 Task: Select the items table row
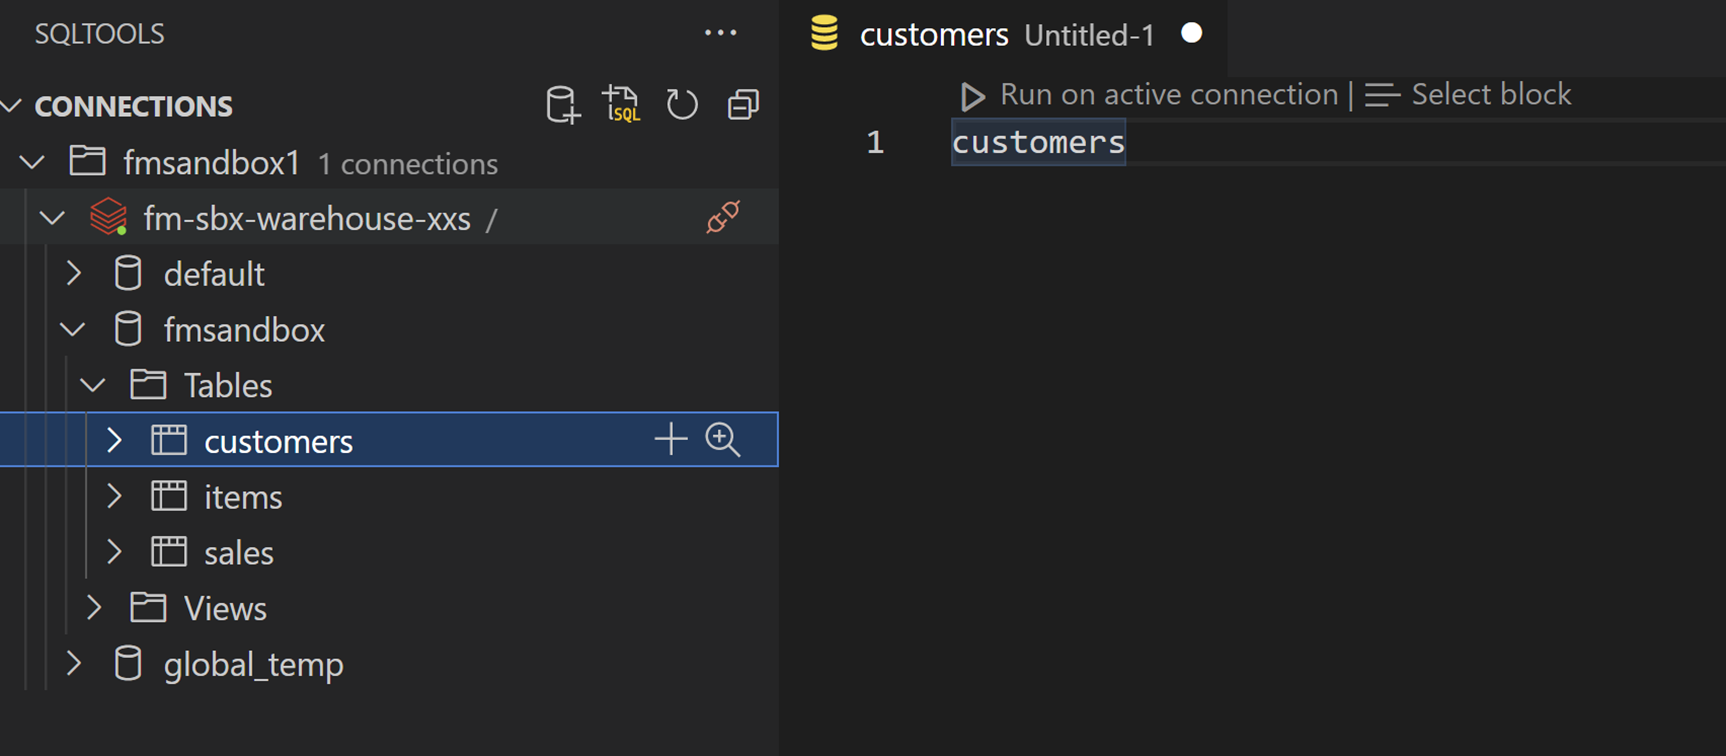[x=389, y=496]
